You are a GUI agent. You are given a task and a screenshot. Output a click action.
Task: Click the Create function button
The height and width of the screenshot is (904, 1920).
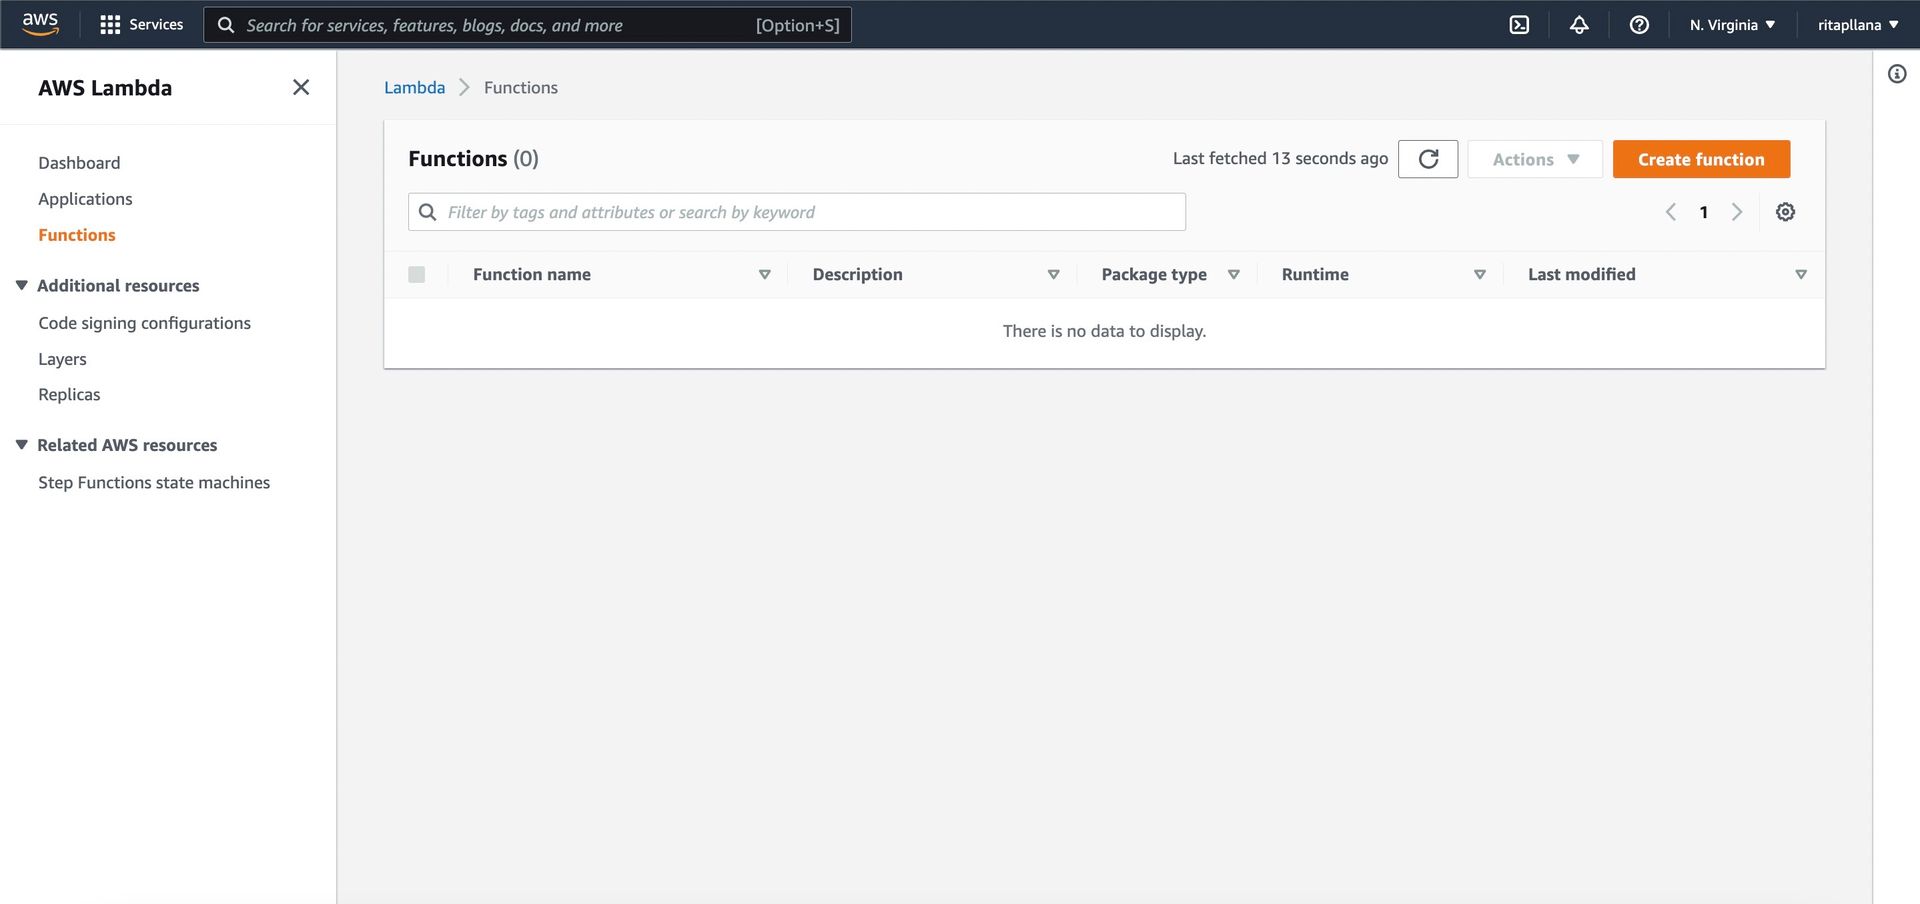pos(1701,159)
